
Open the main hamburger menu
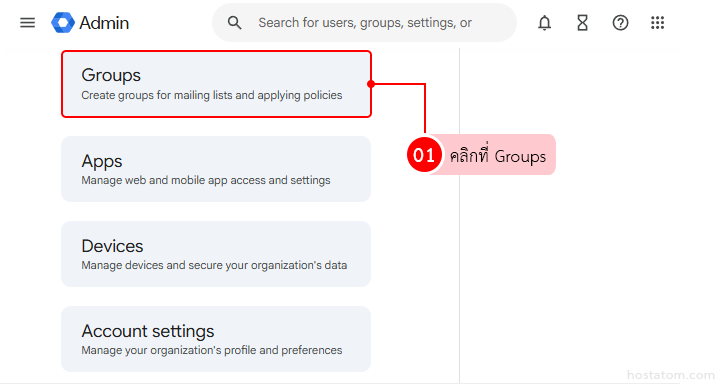click(28, 23)
